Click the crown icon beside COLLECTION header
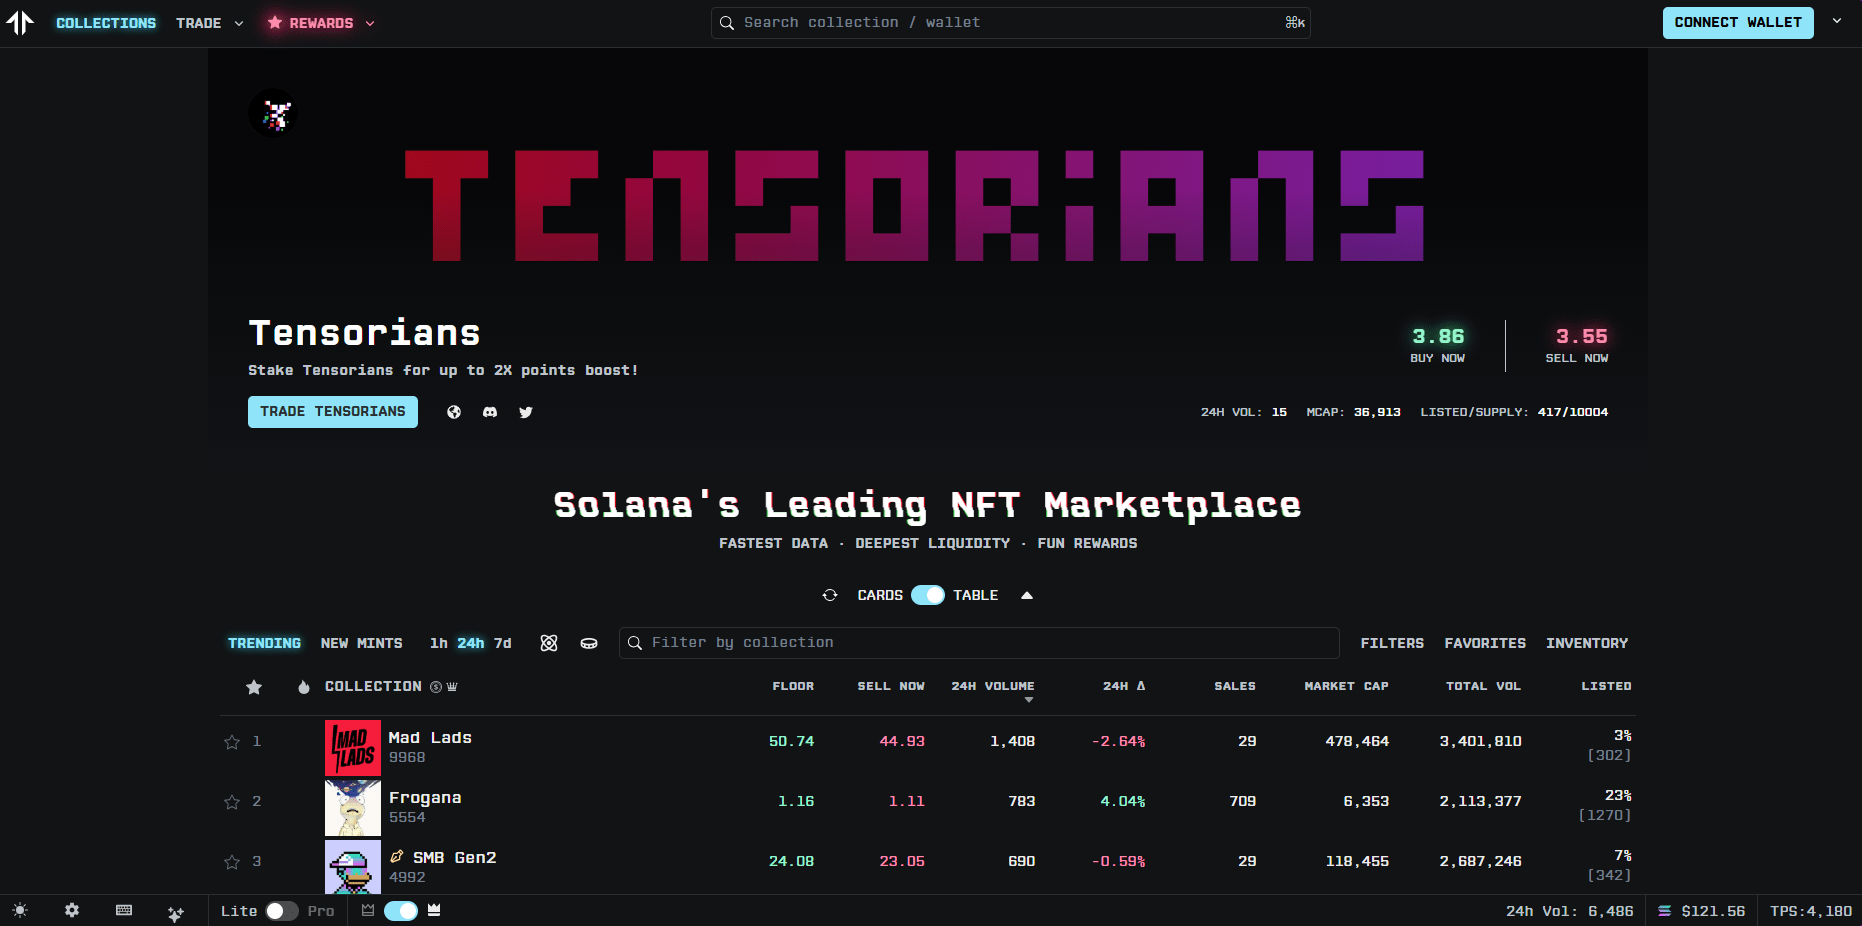The width and height of the screenshot is (1862, 926). click(x=452, y=687)
